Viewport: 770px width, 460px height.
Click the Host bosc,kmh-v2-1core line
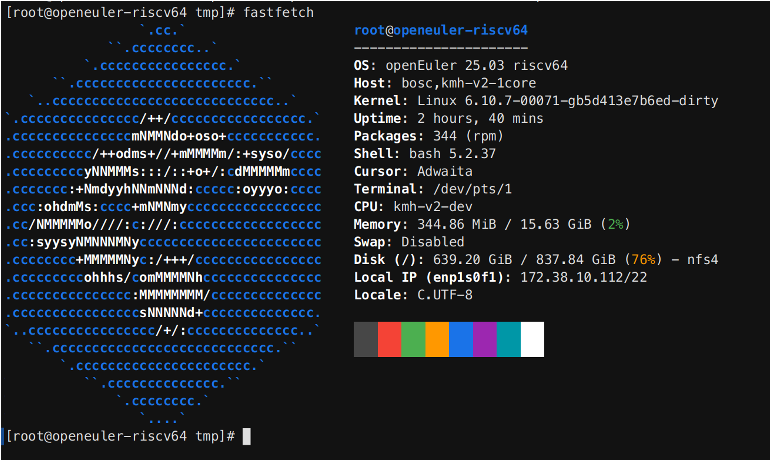pyautogui.click(x=445, y=83)
